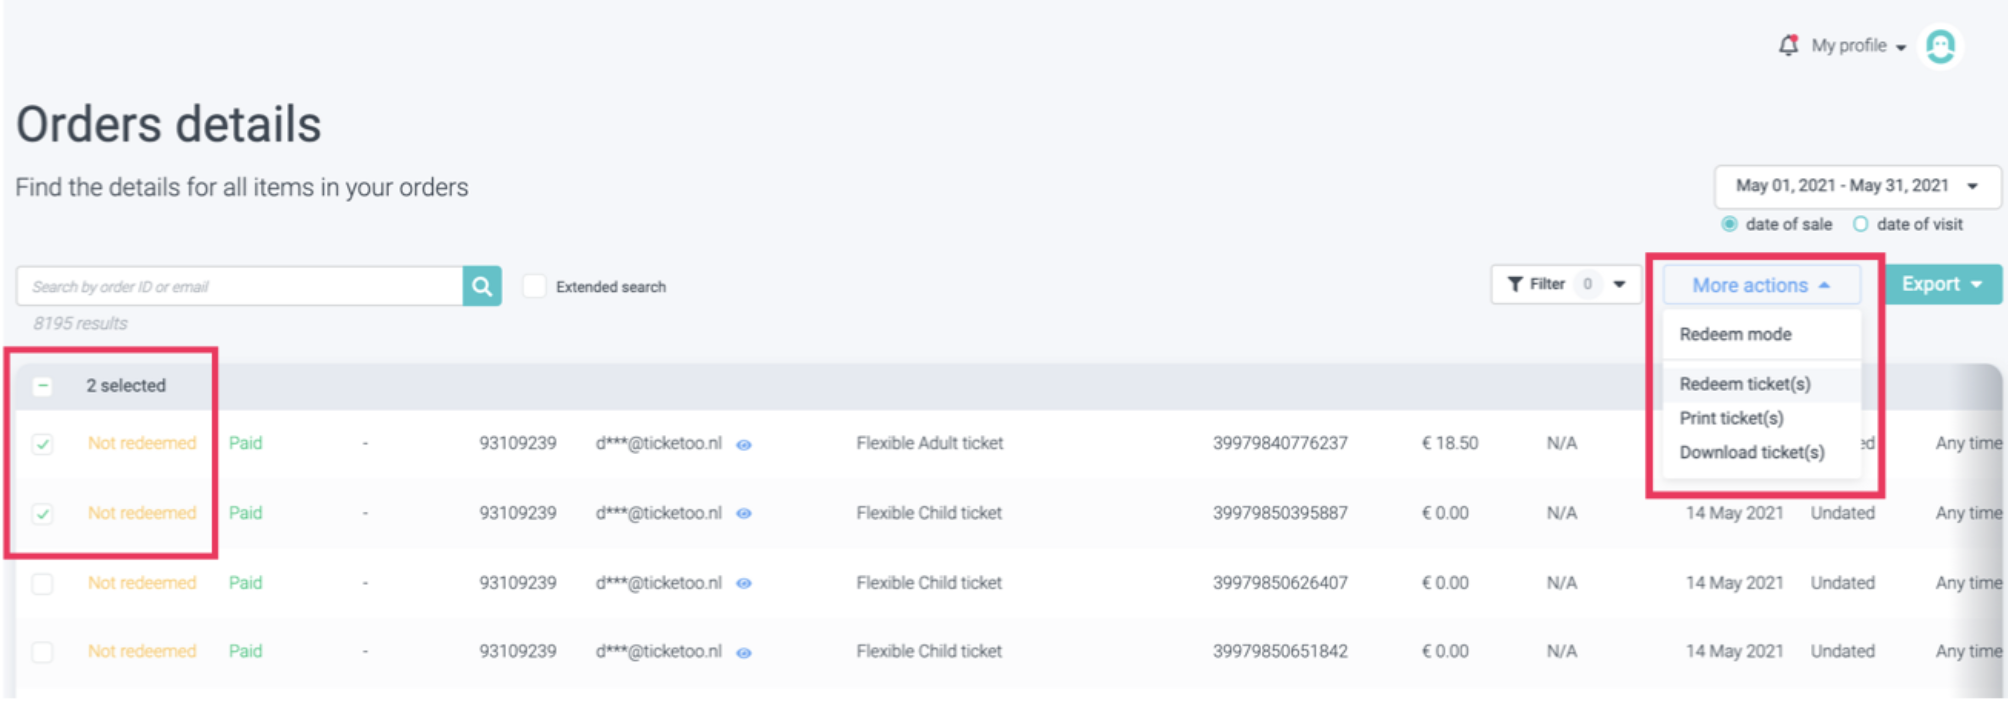Reveal email for ticket 39979840776237
This screenshot has width=2008, height=704.
(744, 445)
